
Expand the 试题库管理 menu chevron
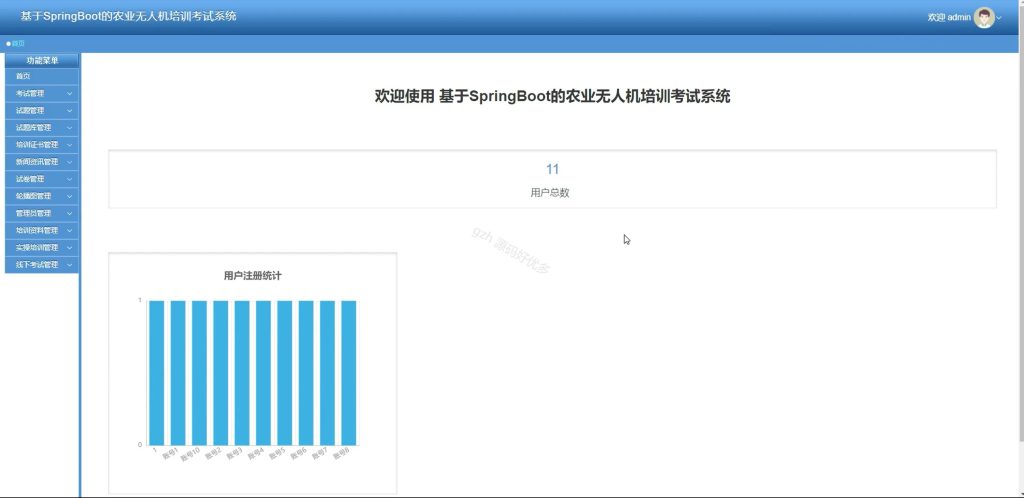tap(69, 128)
